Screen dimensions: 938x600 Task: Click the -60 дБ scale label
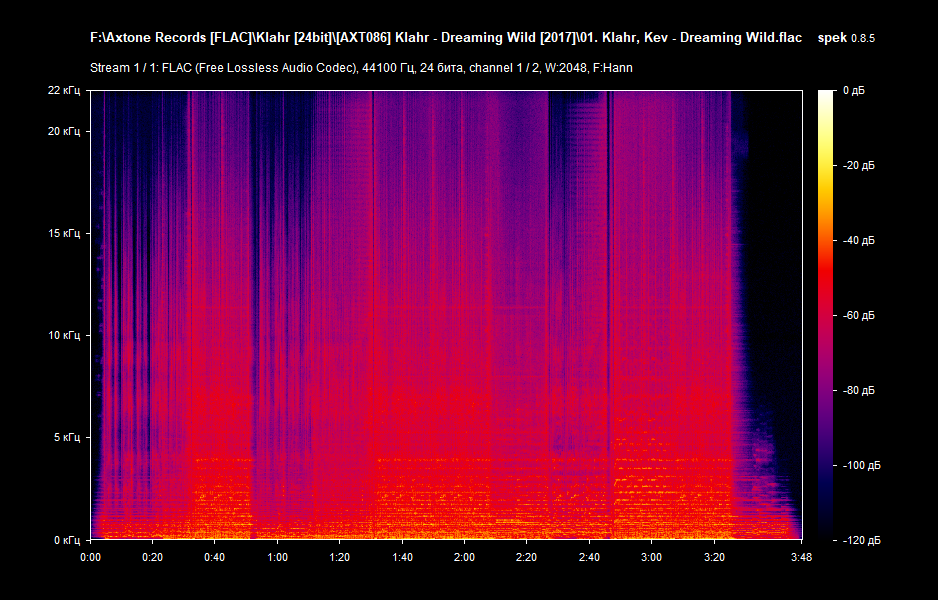click(x=858, y=315)
